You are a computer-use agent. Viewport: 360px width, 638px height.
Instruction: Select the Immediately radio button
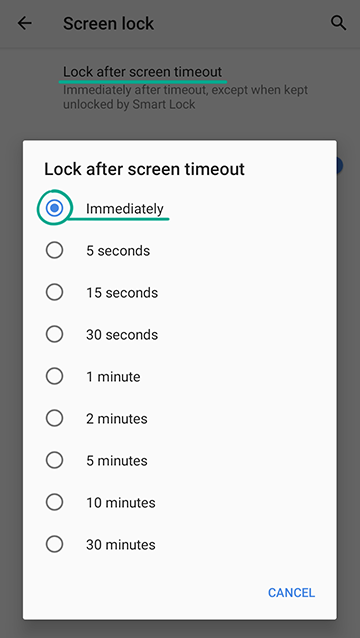[x=54, y=208]
